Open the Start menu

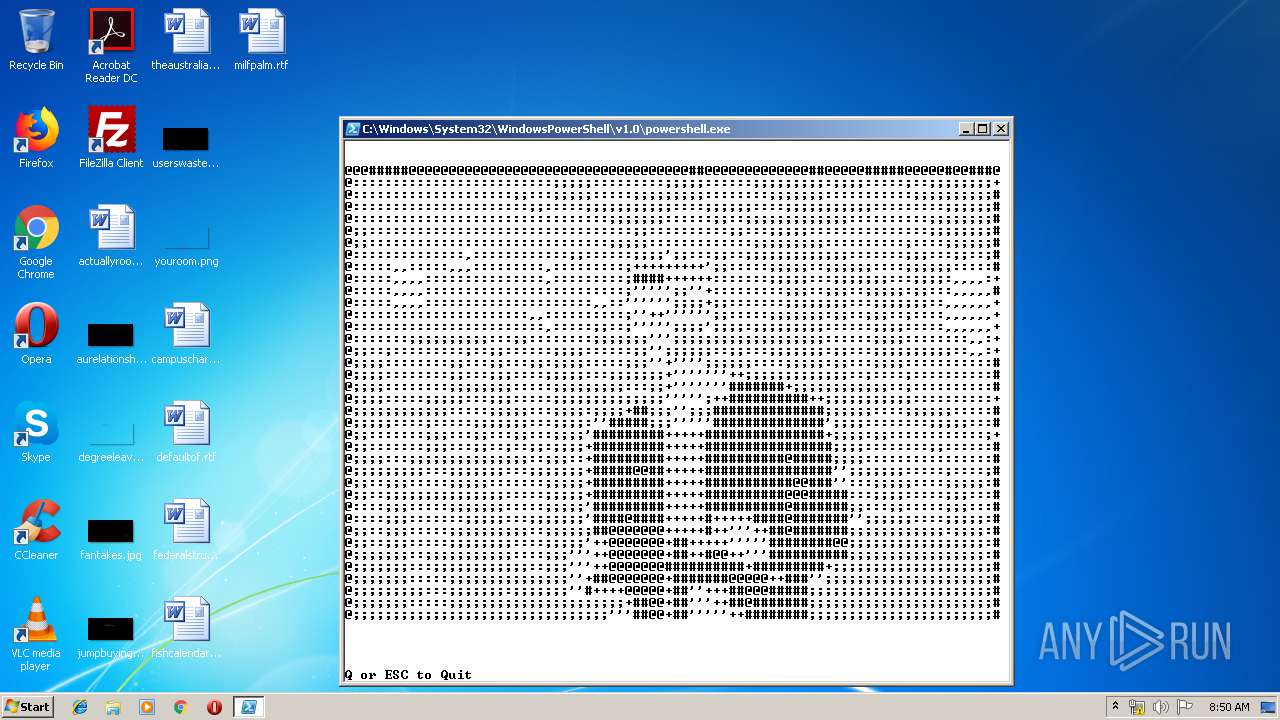27,706
